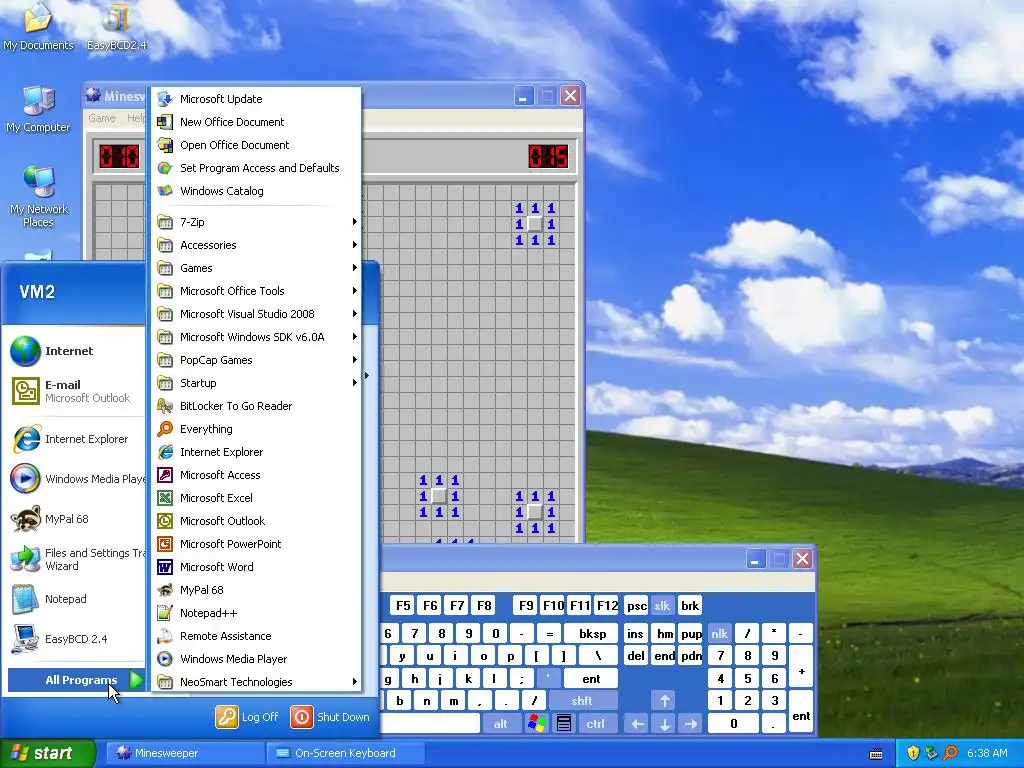Toggle the alt key on keyboard

pyautogui.click(x=500, y=724)
